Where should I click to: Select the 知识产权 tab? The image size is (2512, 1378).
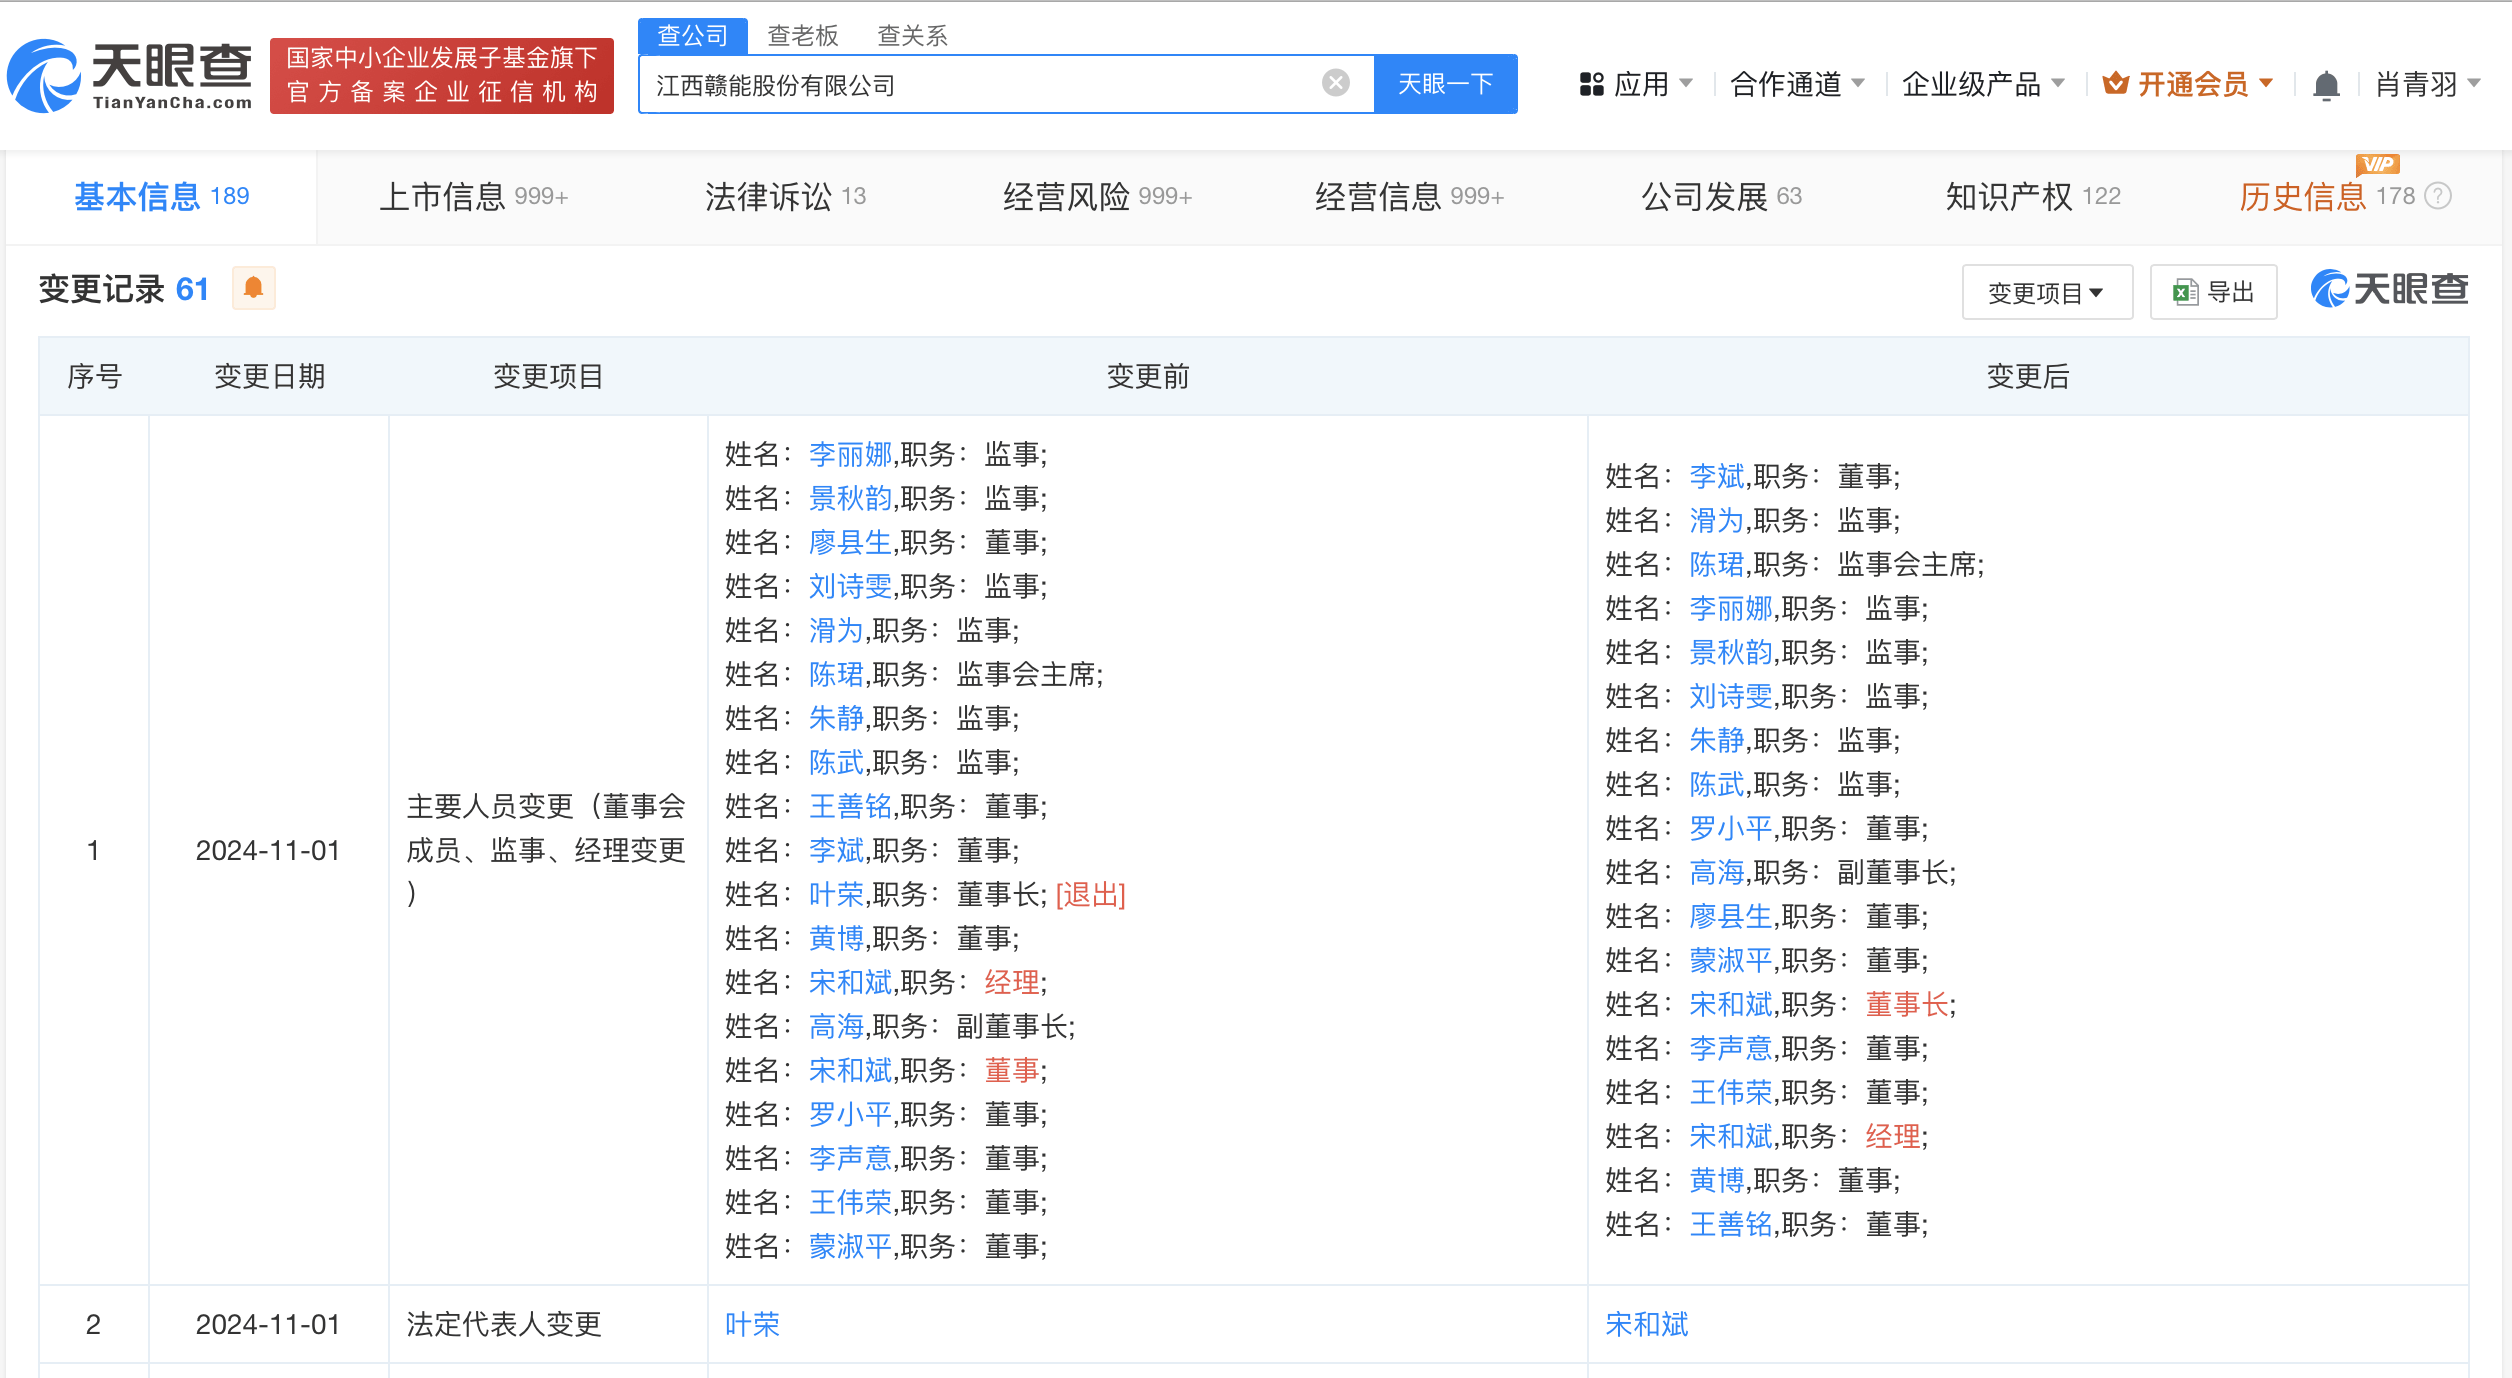(2033, 196)
